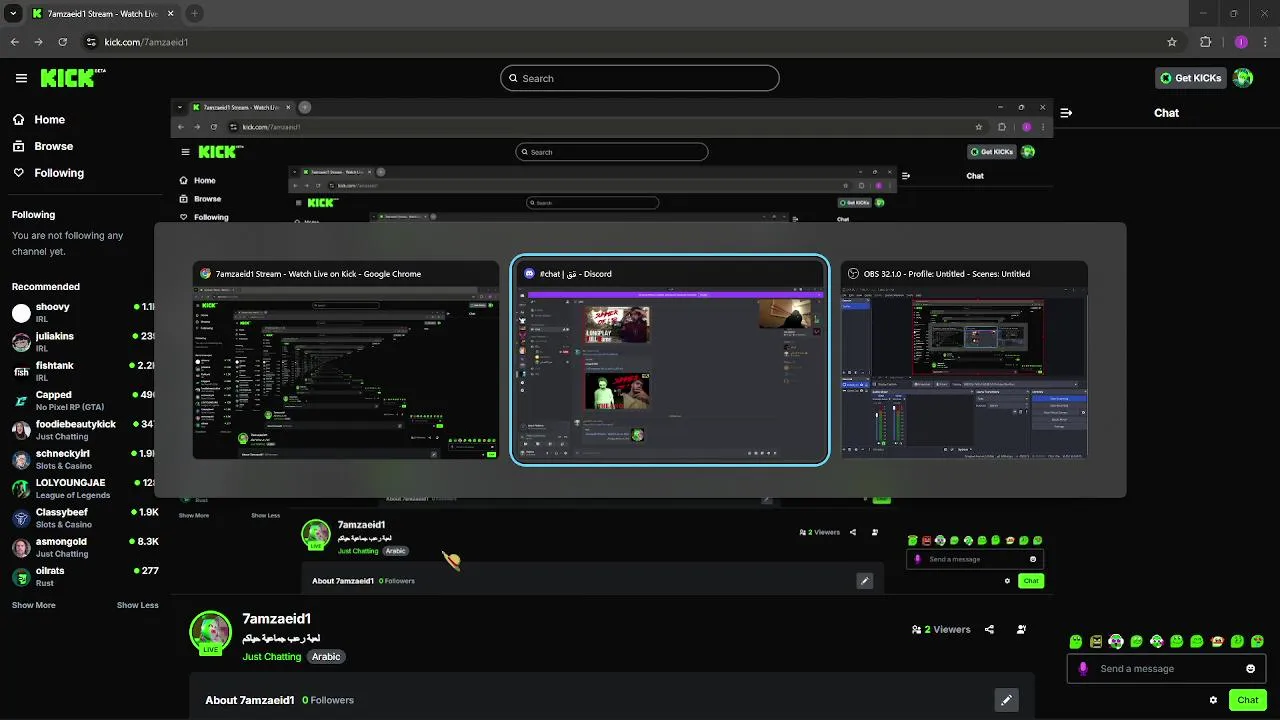This screenshot has width=1280, height=720.
Task: Click Show More under Recommended
Action: pos(33,605)
